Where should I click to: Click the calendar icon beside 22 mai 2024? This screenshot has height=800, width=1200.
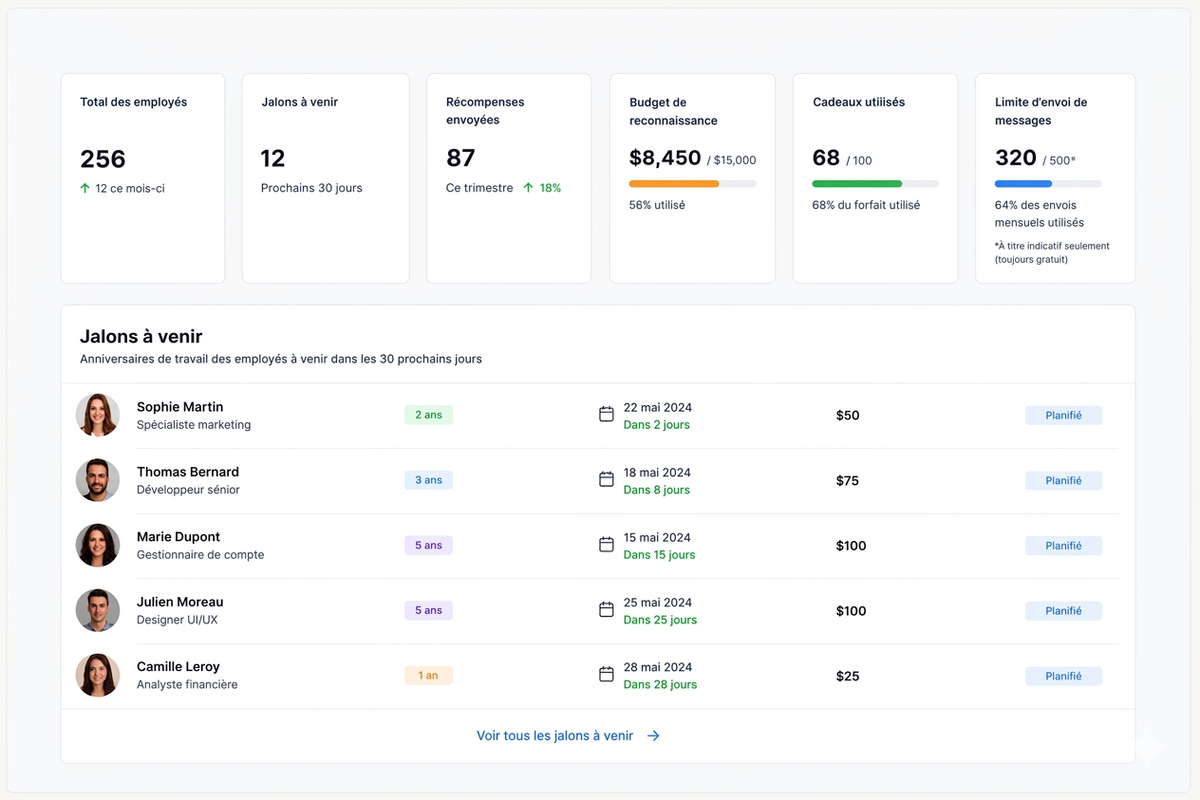(x=606, y=414)
